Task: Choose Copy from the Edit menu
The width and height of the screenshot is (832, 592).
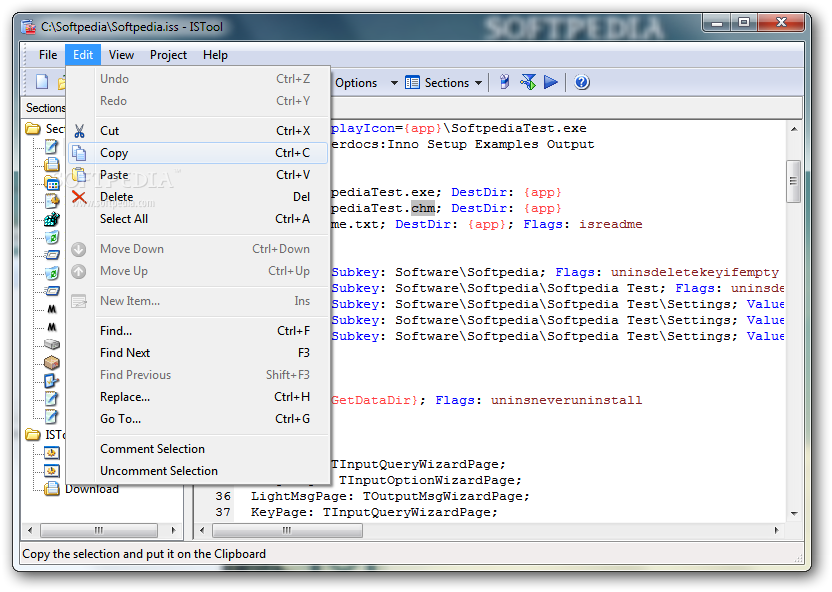Action: pos(198,153)
